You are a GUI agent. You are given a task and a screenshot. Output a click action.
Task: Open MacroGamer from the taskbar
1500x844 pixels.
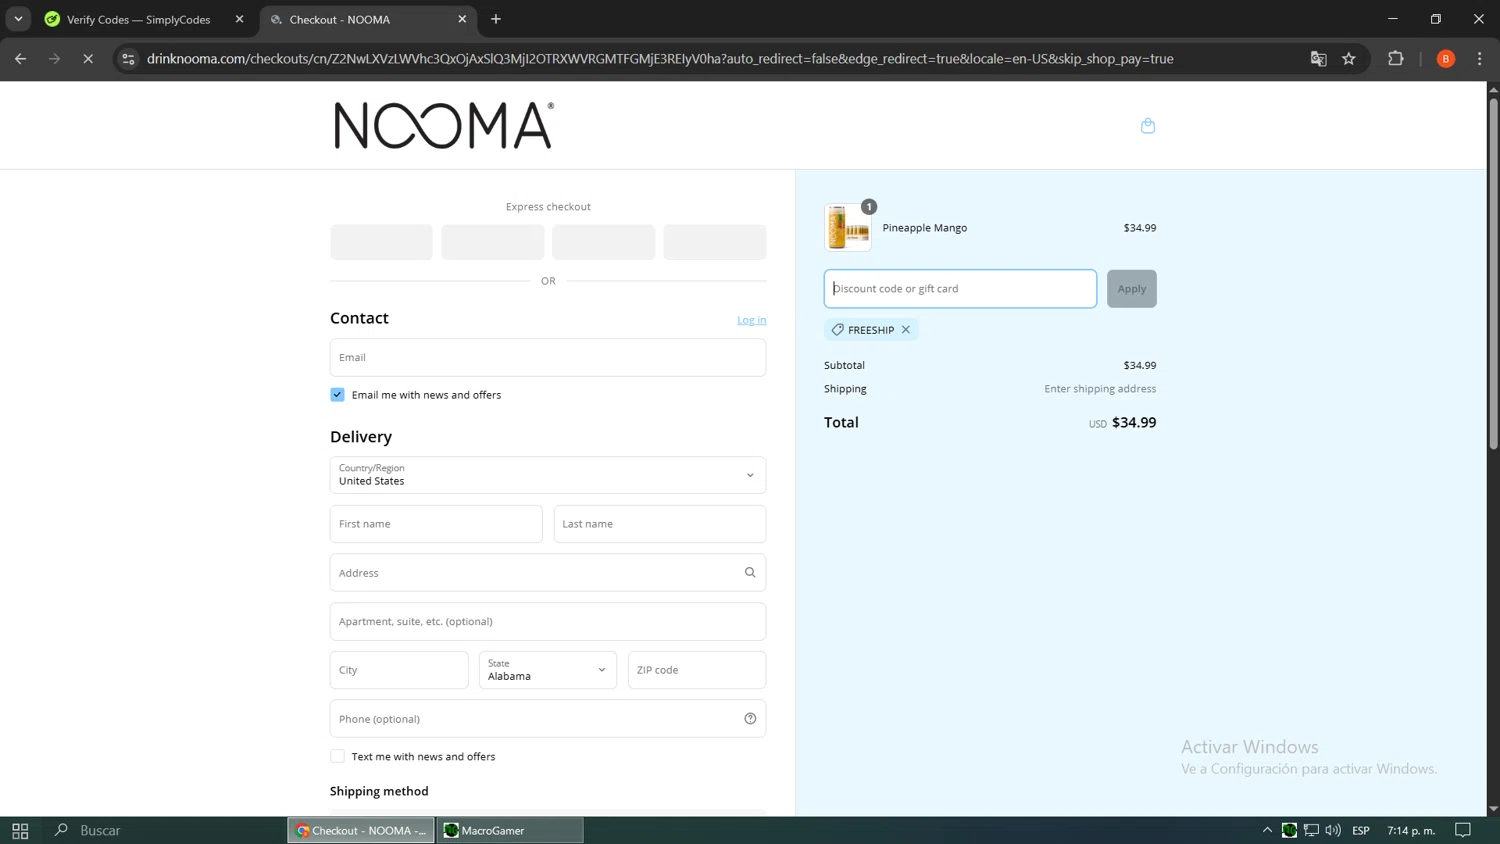(x=510, y=830)
